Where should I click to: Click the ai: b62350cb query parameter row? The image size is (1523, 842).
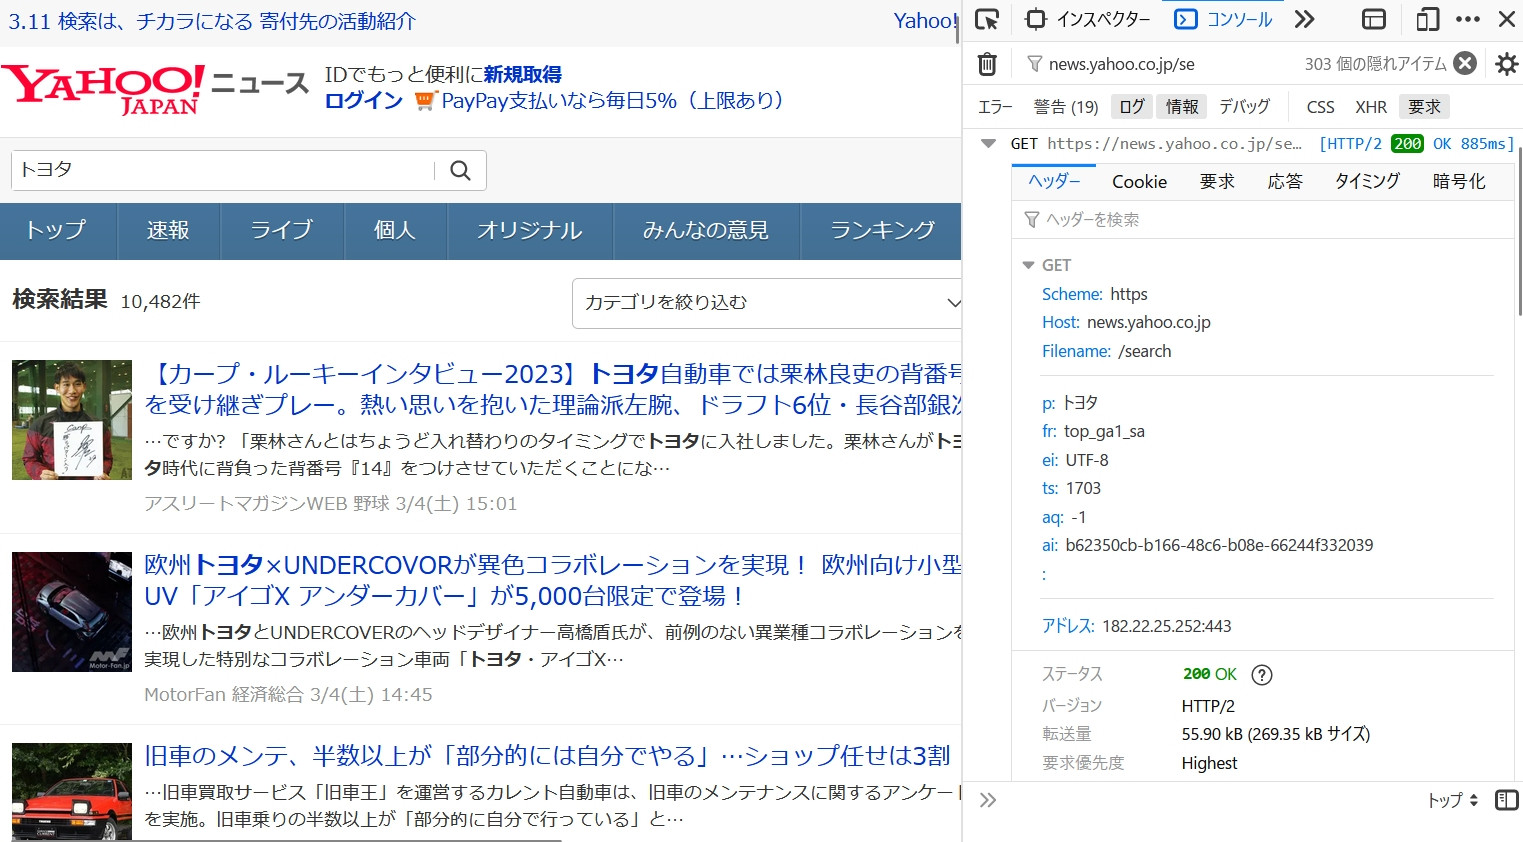tap(1208, 545)
